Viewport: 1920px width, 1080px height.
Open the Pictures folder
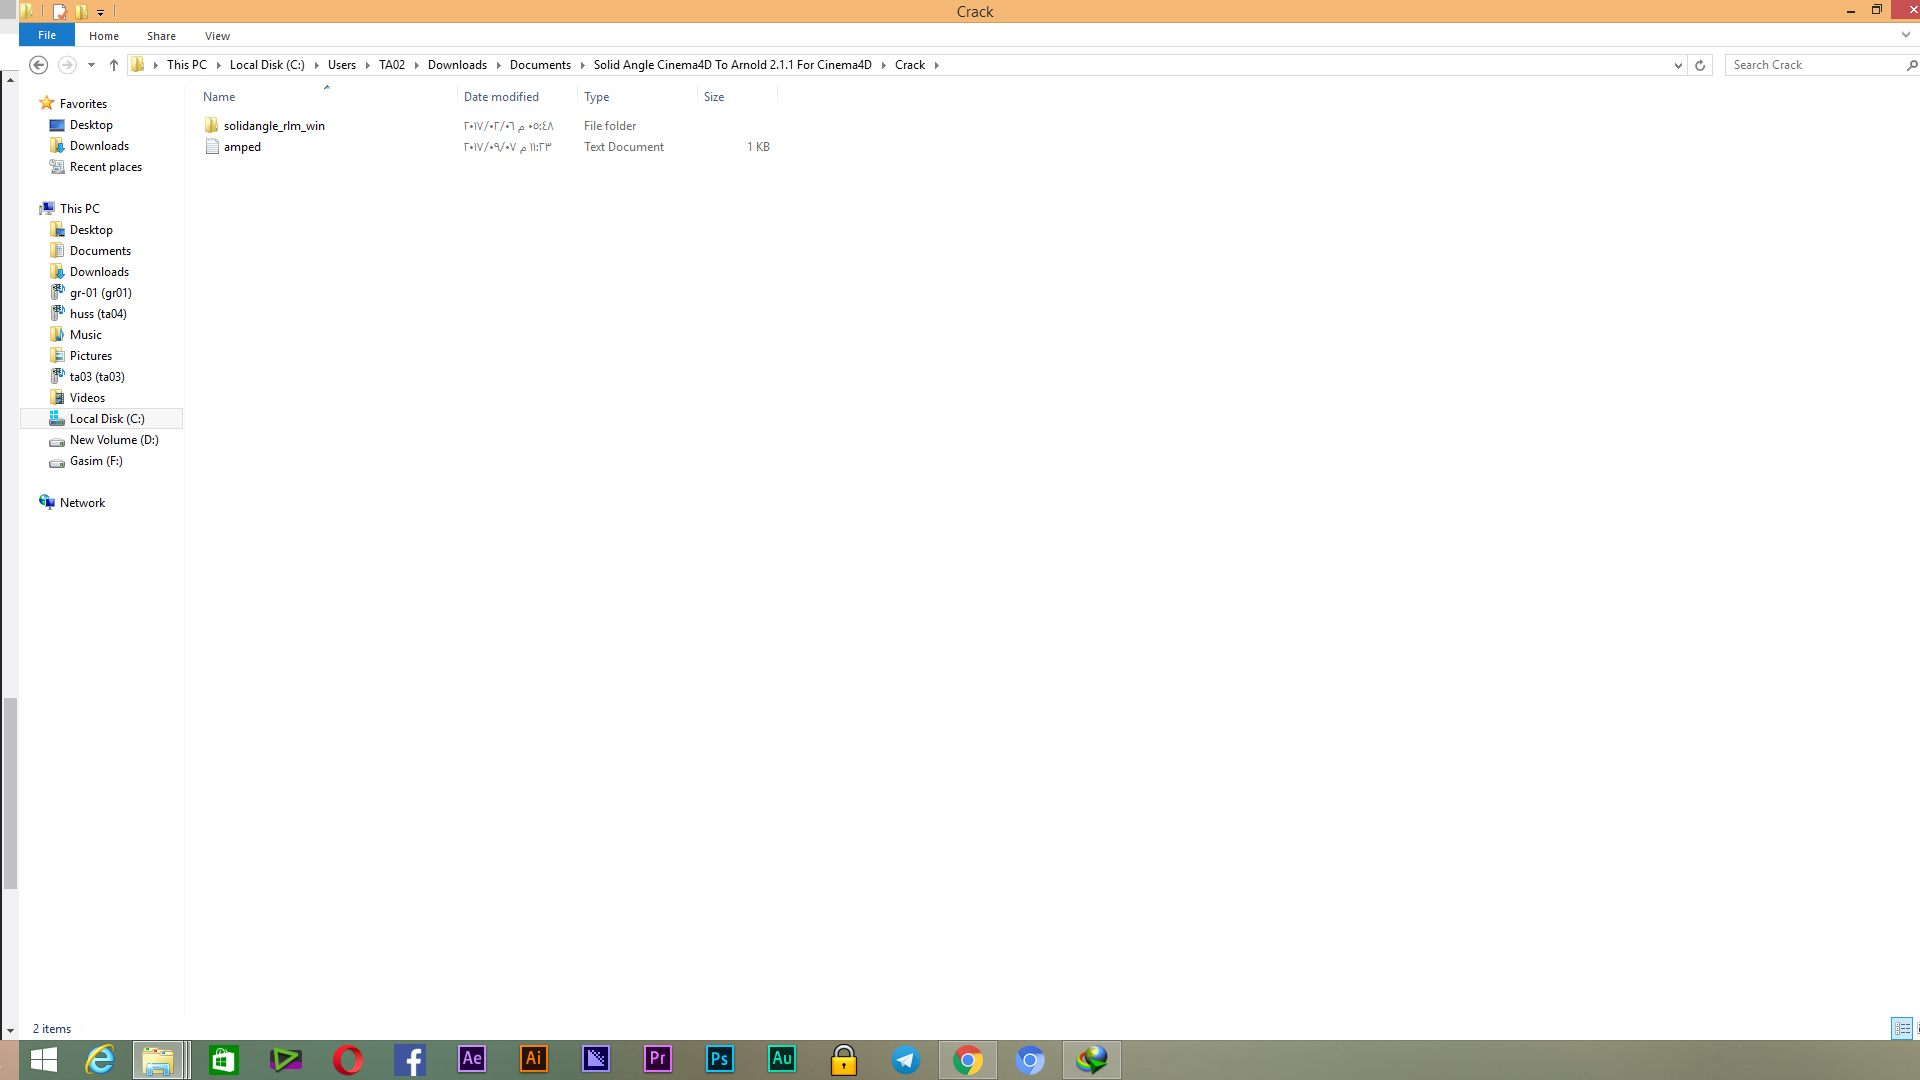90,356
